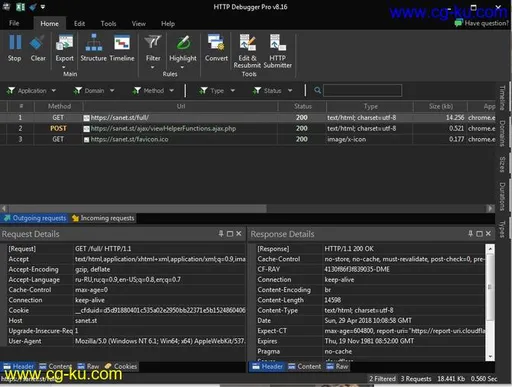Select the sanet.st/full/ GET request row
Viewport: 512px width, 387px height.
click(248, 117)
